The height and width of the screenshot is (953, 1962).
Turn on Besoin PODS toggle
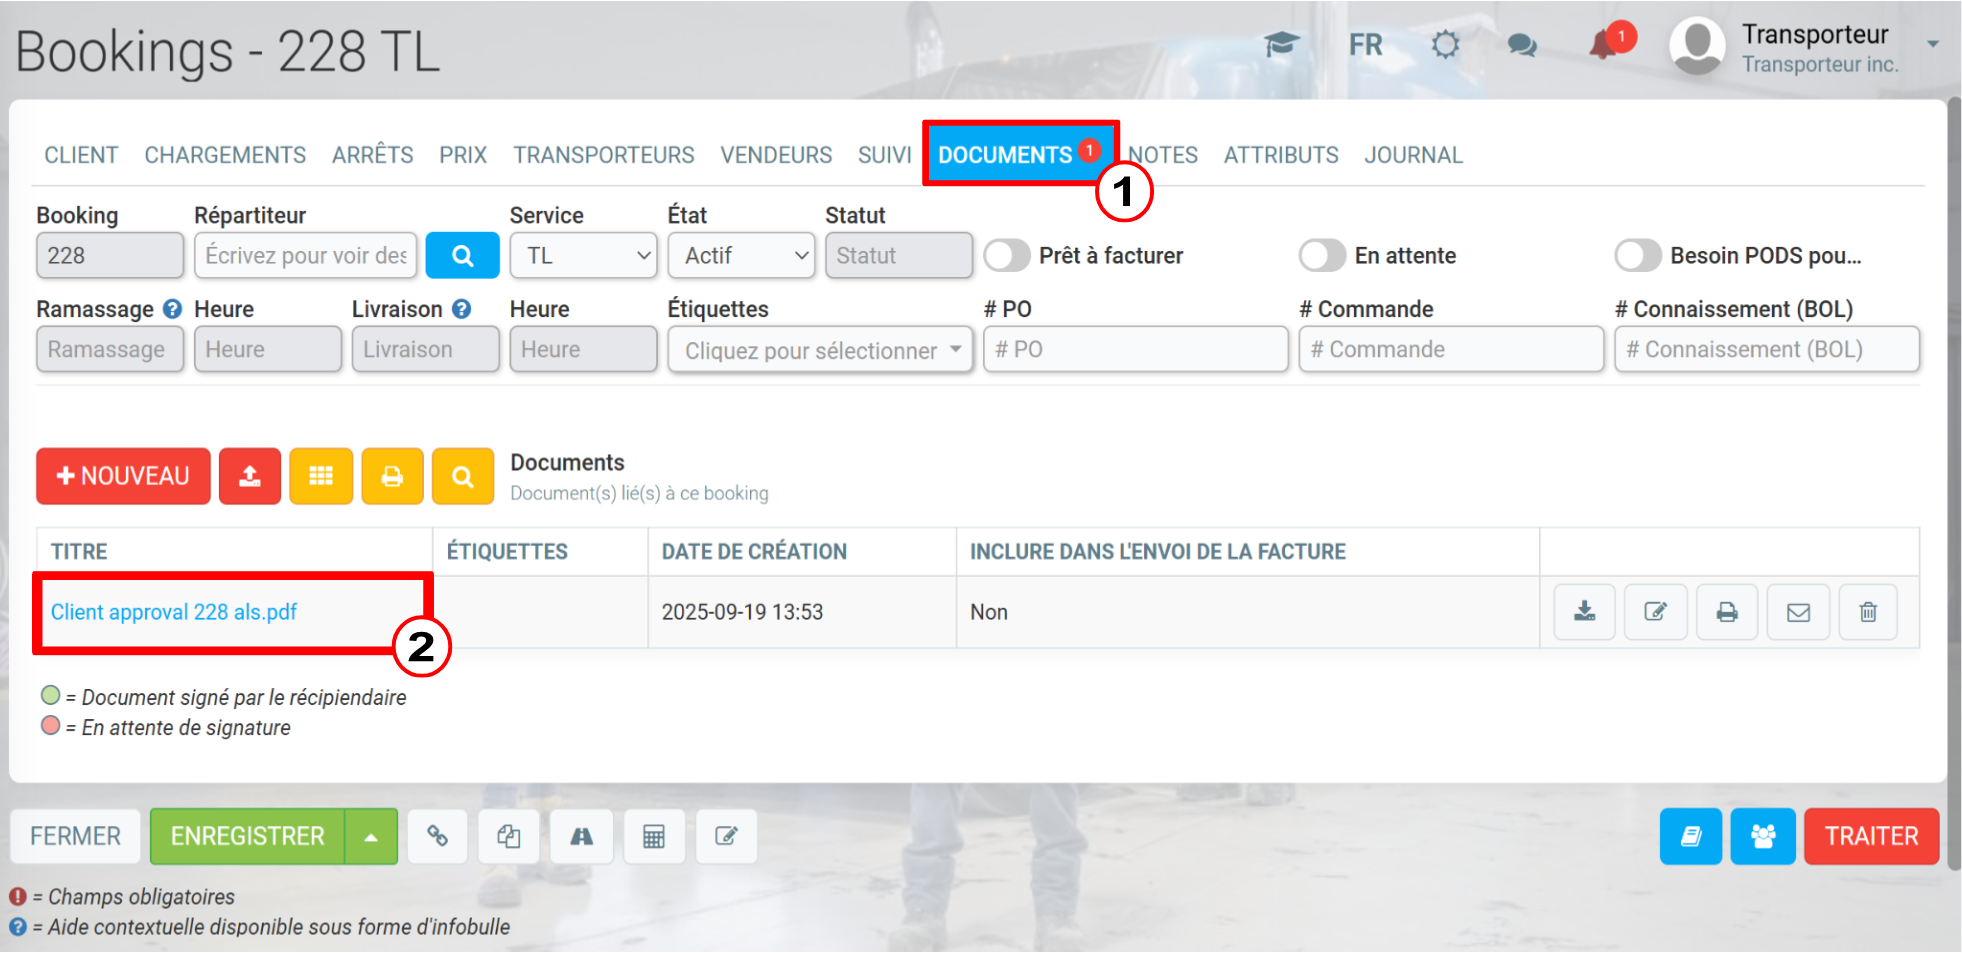point(1637,256)
